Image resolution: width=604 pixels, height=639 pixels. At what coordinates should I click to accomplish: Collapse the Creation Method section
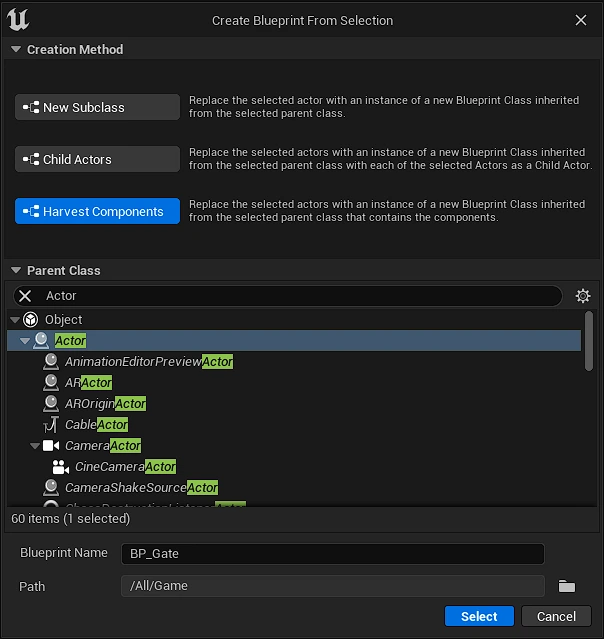click(15, 50)
